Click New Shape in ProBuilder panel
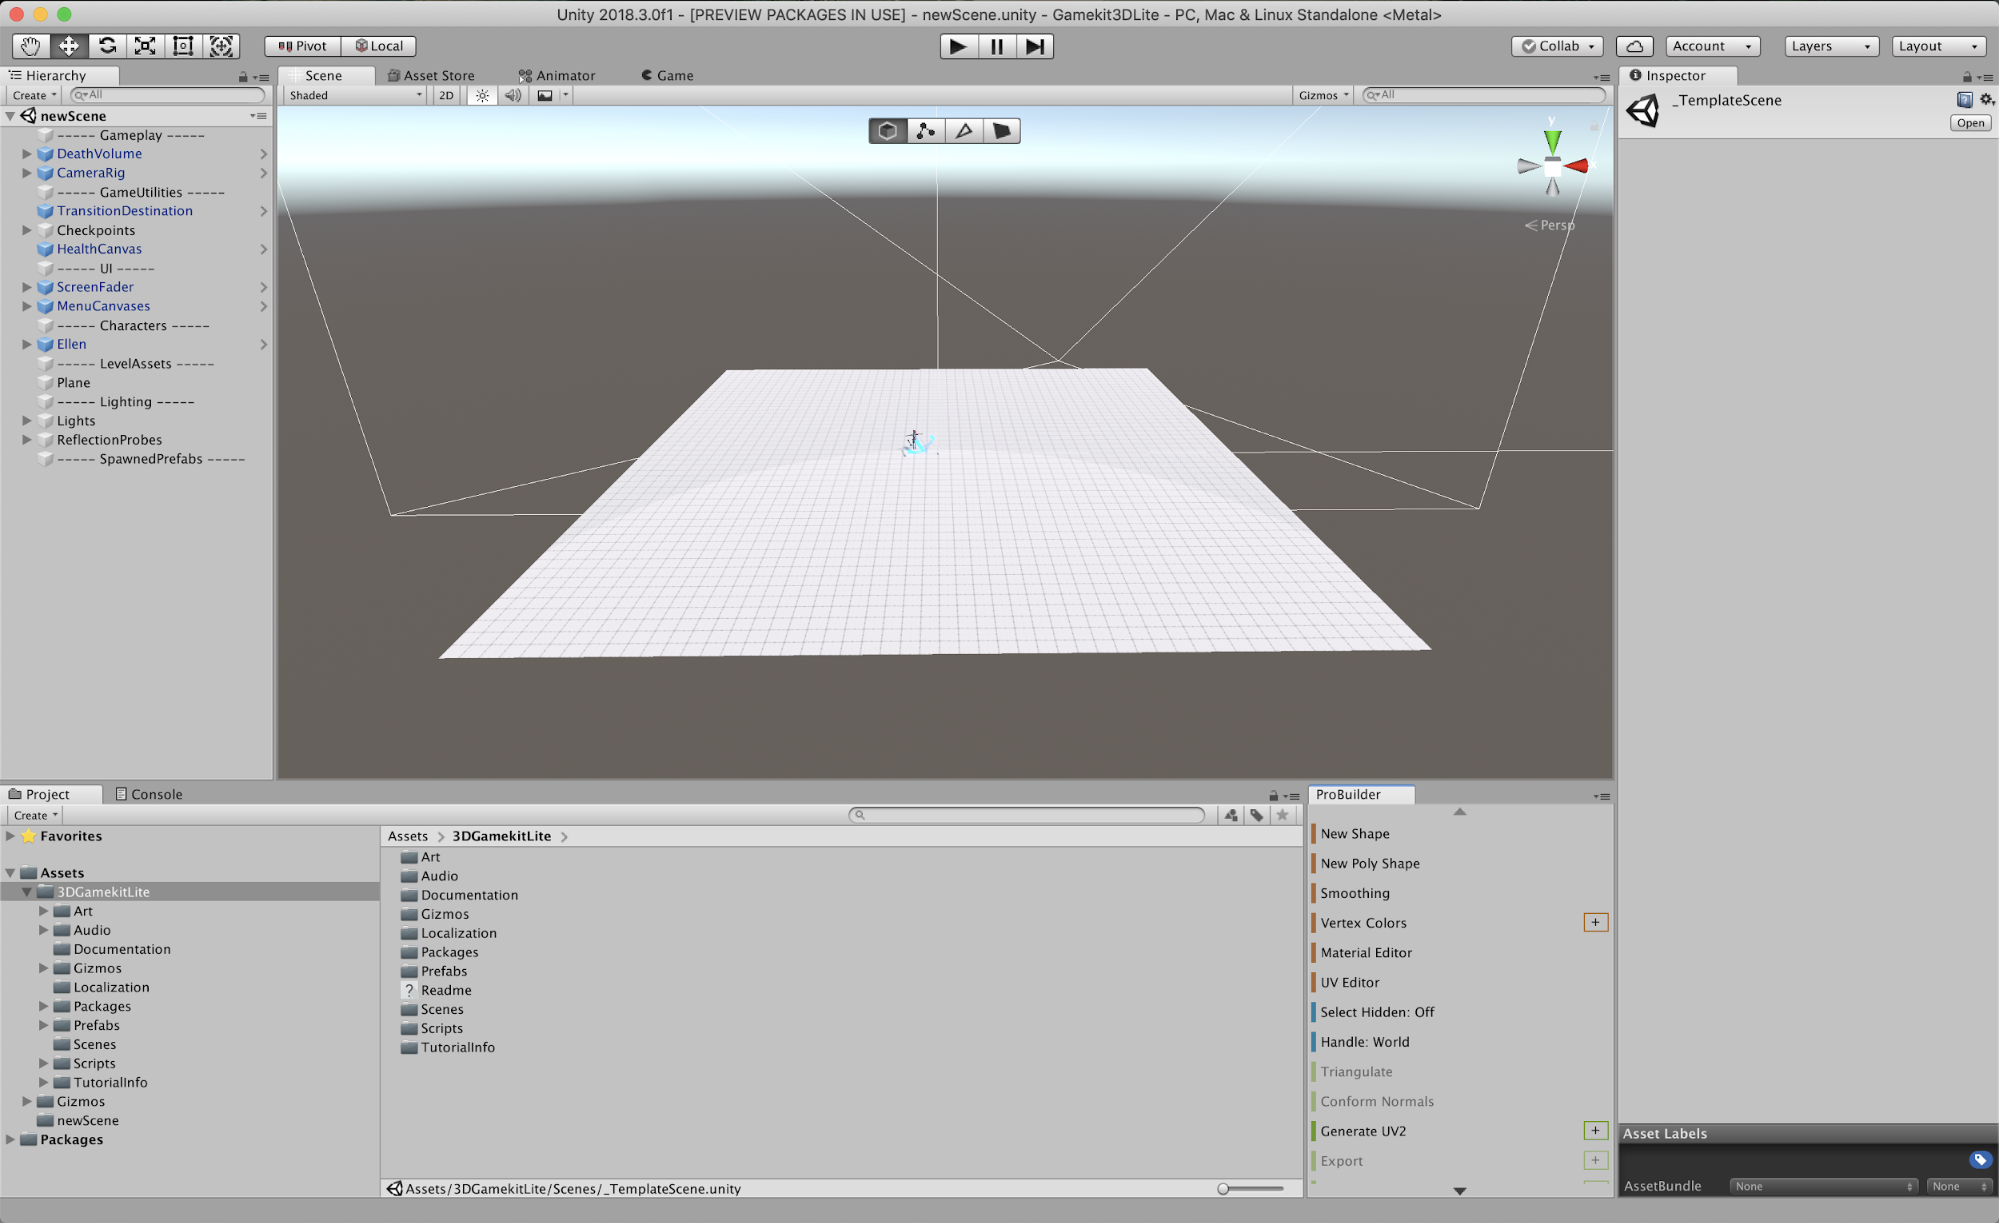 (1354, 833)
